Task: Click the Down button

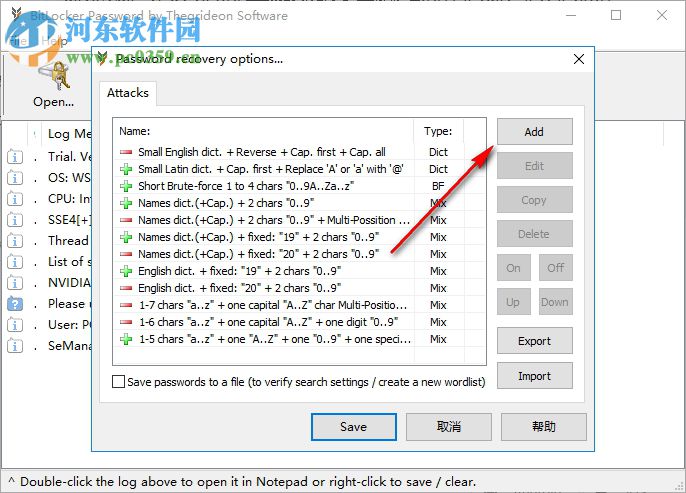Action: tap(556, 302)
